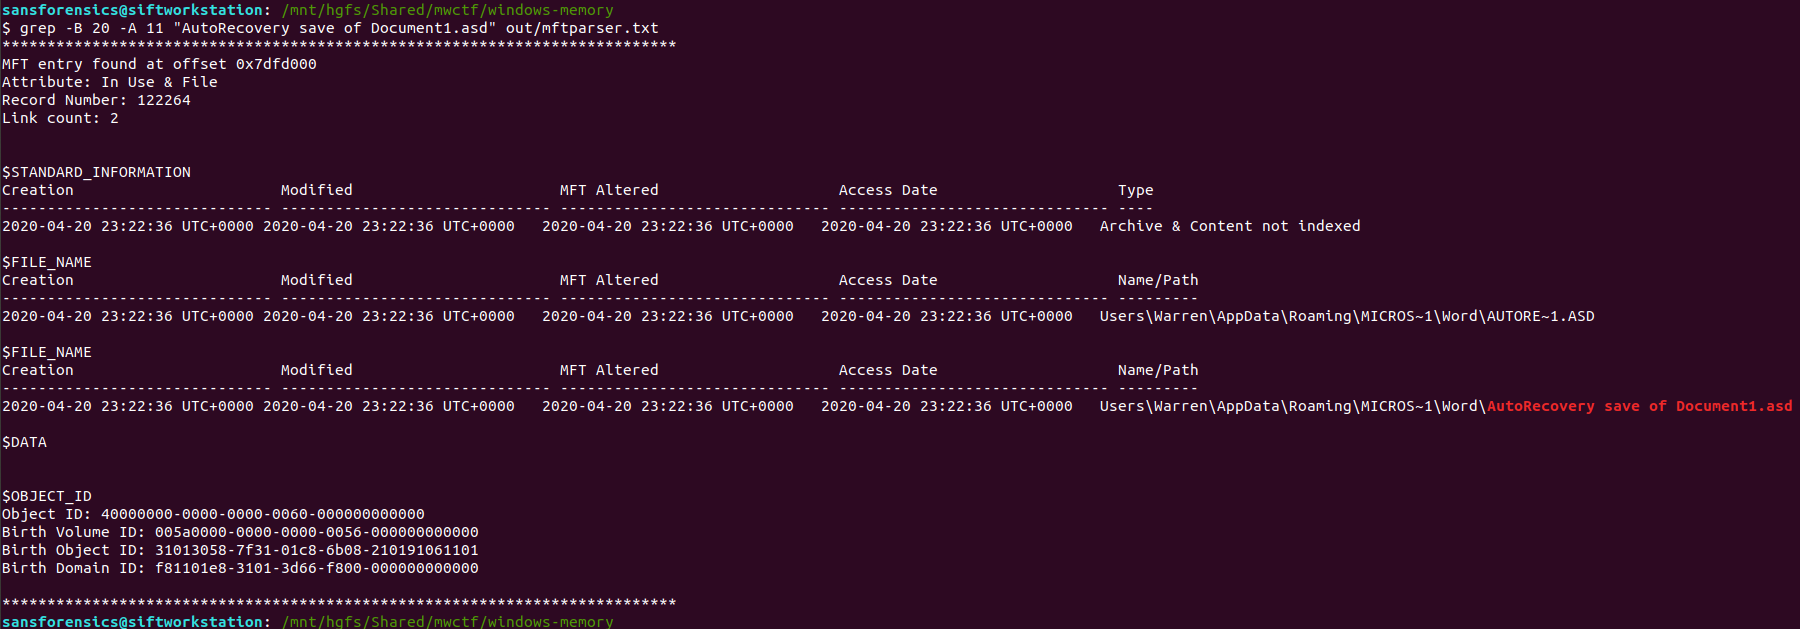Screen dimensions: 1800x629
Task: Click the $OBJECT_ID section header
Action: (47, 496)
